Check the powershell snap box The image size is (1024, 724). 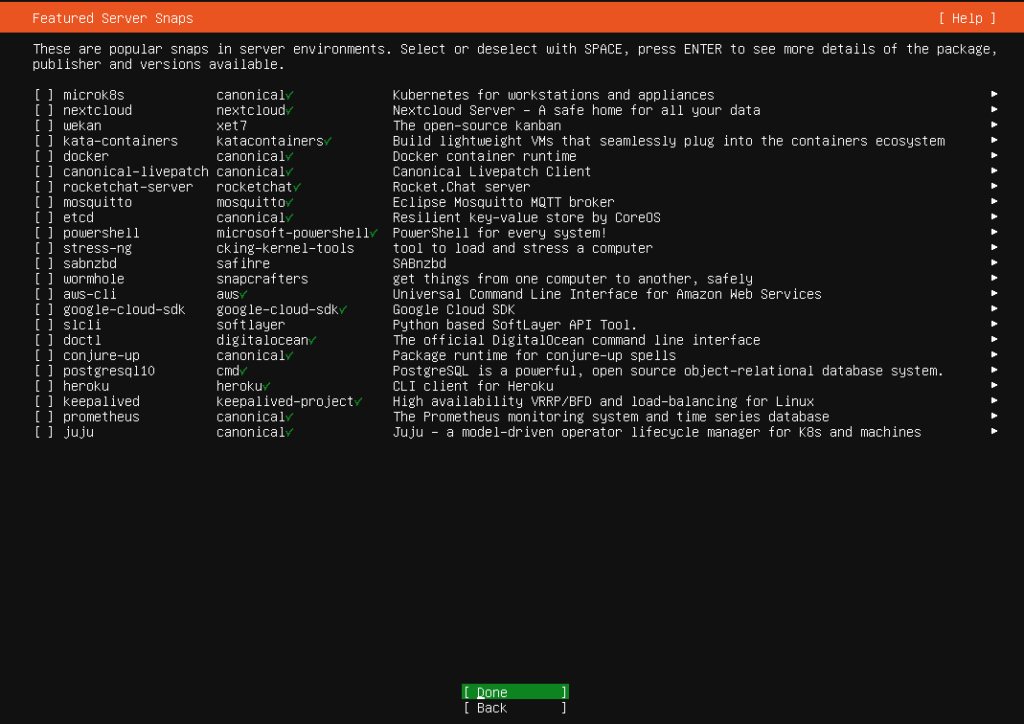(44, 233)
